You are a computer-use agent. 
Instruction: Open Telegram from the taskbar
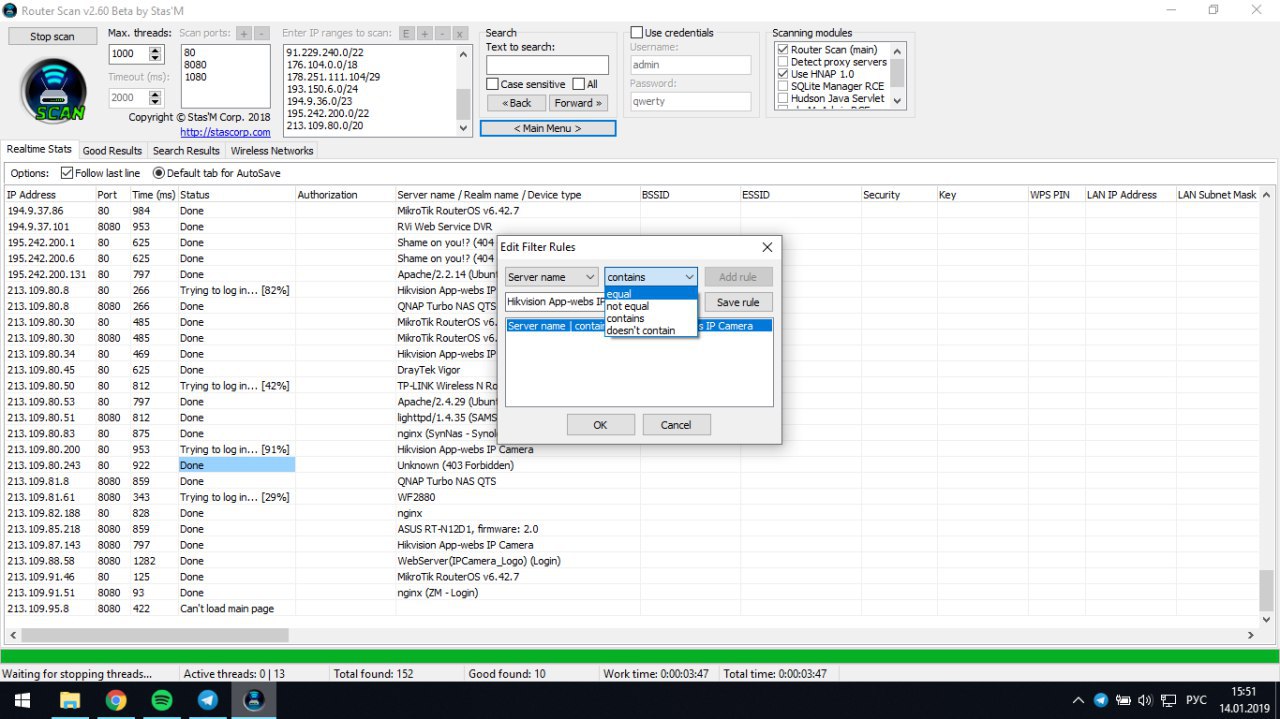[208, 700]
